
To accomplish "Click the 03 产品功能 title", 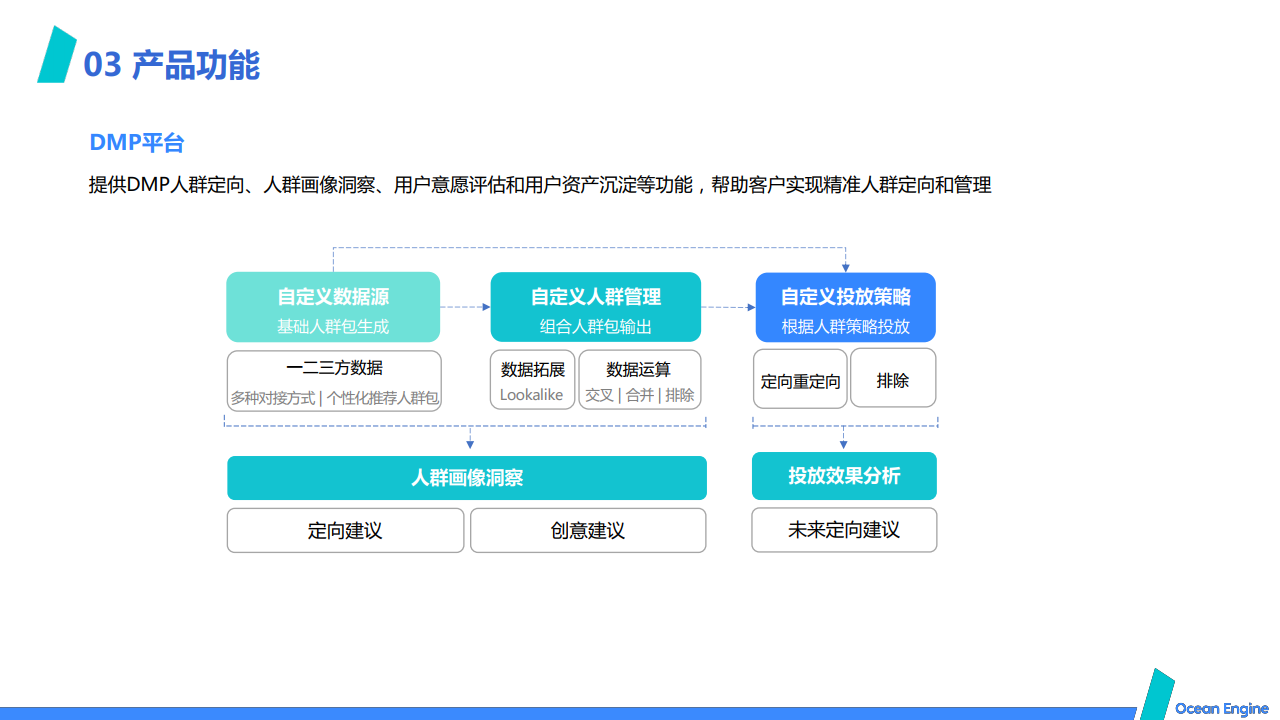I will click(172, 64).
